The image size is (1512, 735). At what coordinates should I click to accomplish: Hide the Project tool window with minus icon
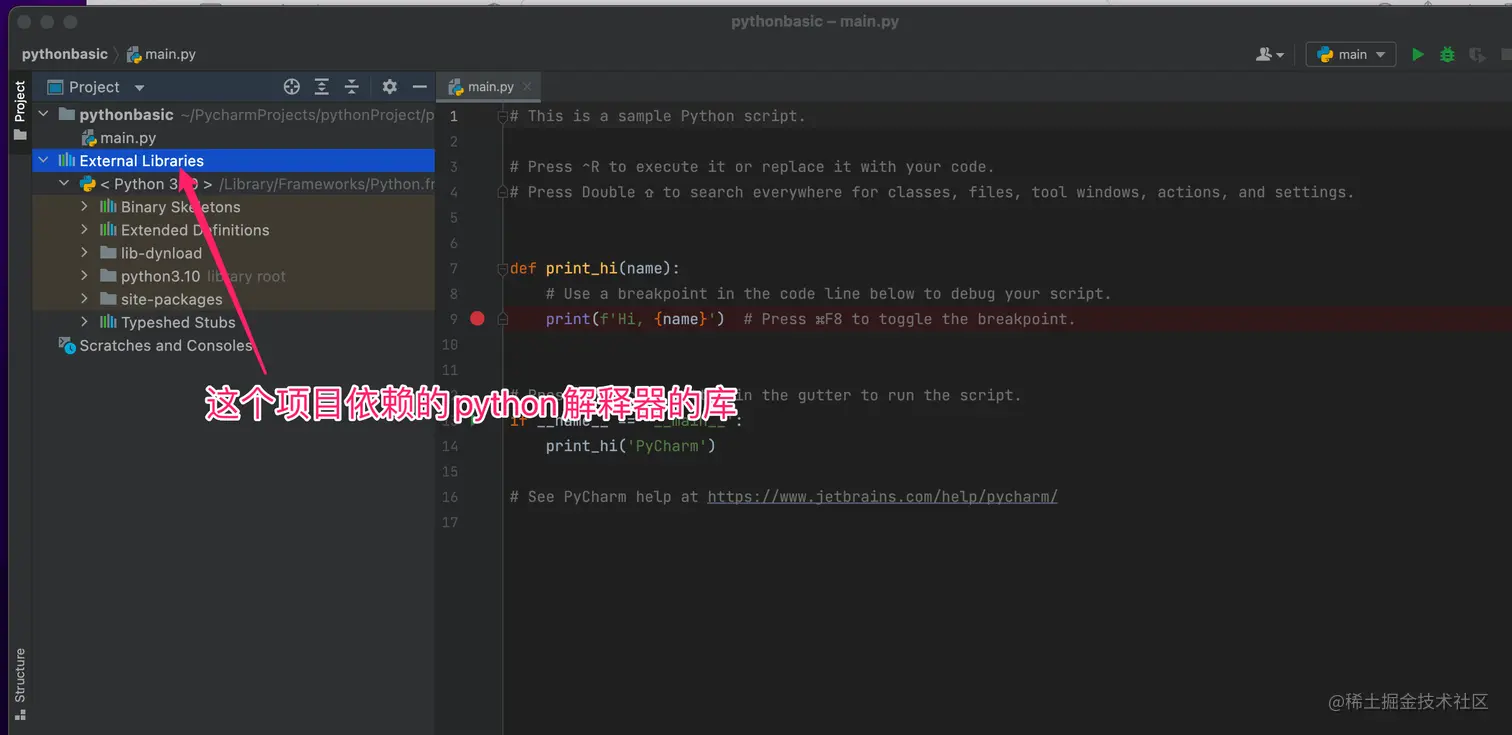point(420,87)
